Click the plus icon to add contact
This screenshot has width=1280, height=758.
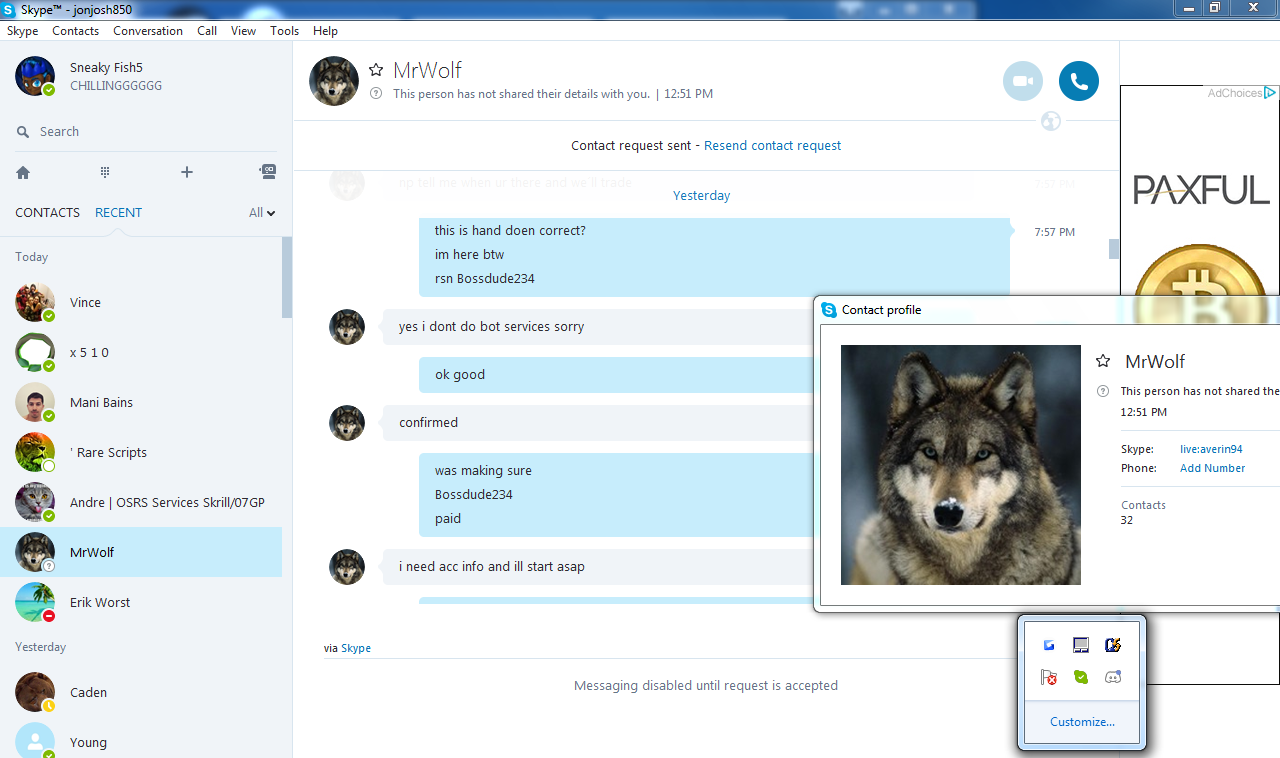[186, 172]
